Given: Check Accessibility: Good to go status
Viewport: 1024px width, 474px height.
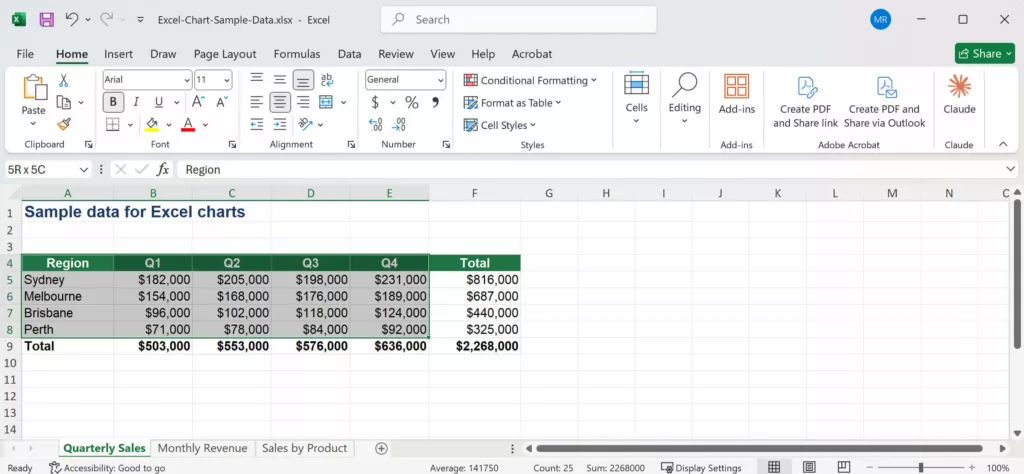Looking at the screenshot, I should (x=107, y=468).
